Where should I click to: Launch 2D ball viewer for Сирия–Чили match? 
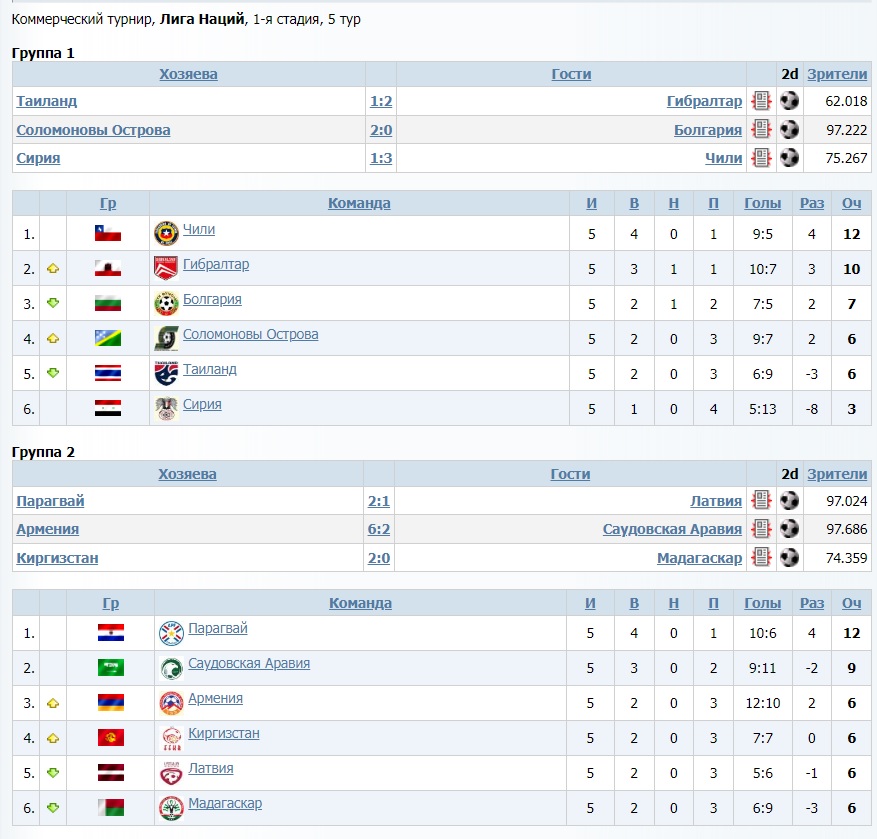pos(790,157)
